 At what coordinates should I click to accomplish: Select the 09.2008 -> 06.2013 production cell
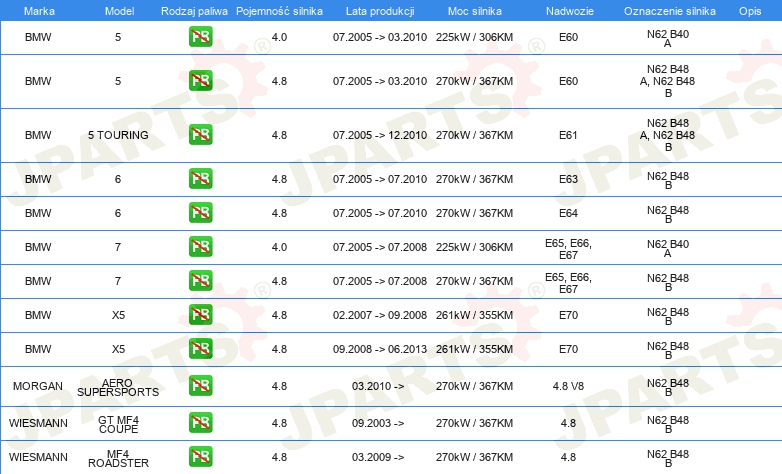(380, 349)
